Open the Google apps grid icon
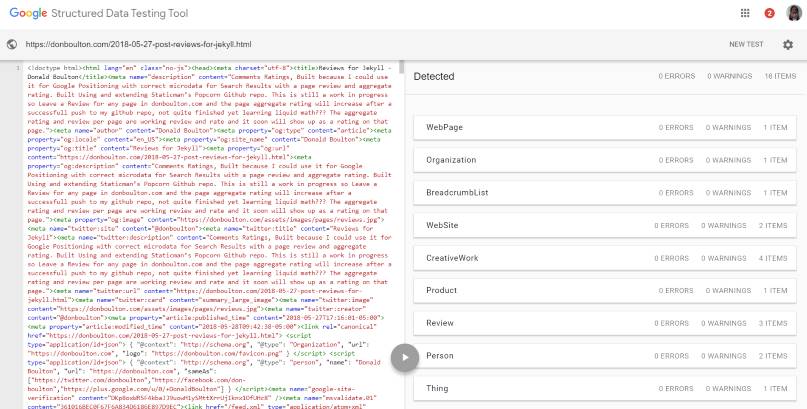 745,13
